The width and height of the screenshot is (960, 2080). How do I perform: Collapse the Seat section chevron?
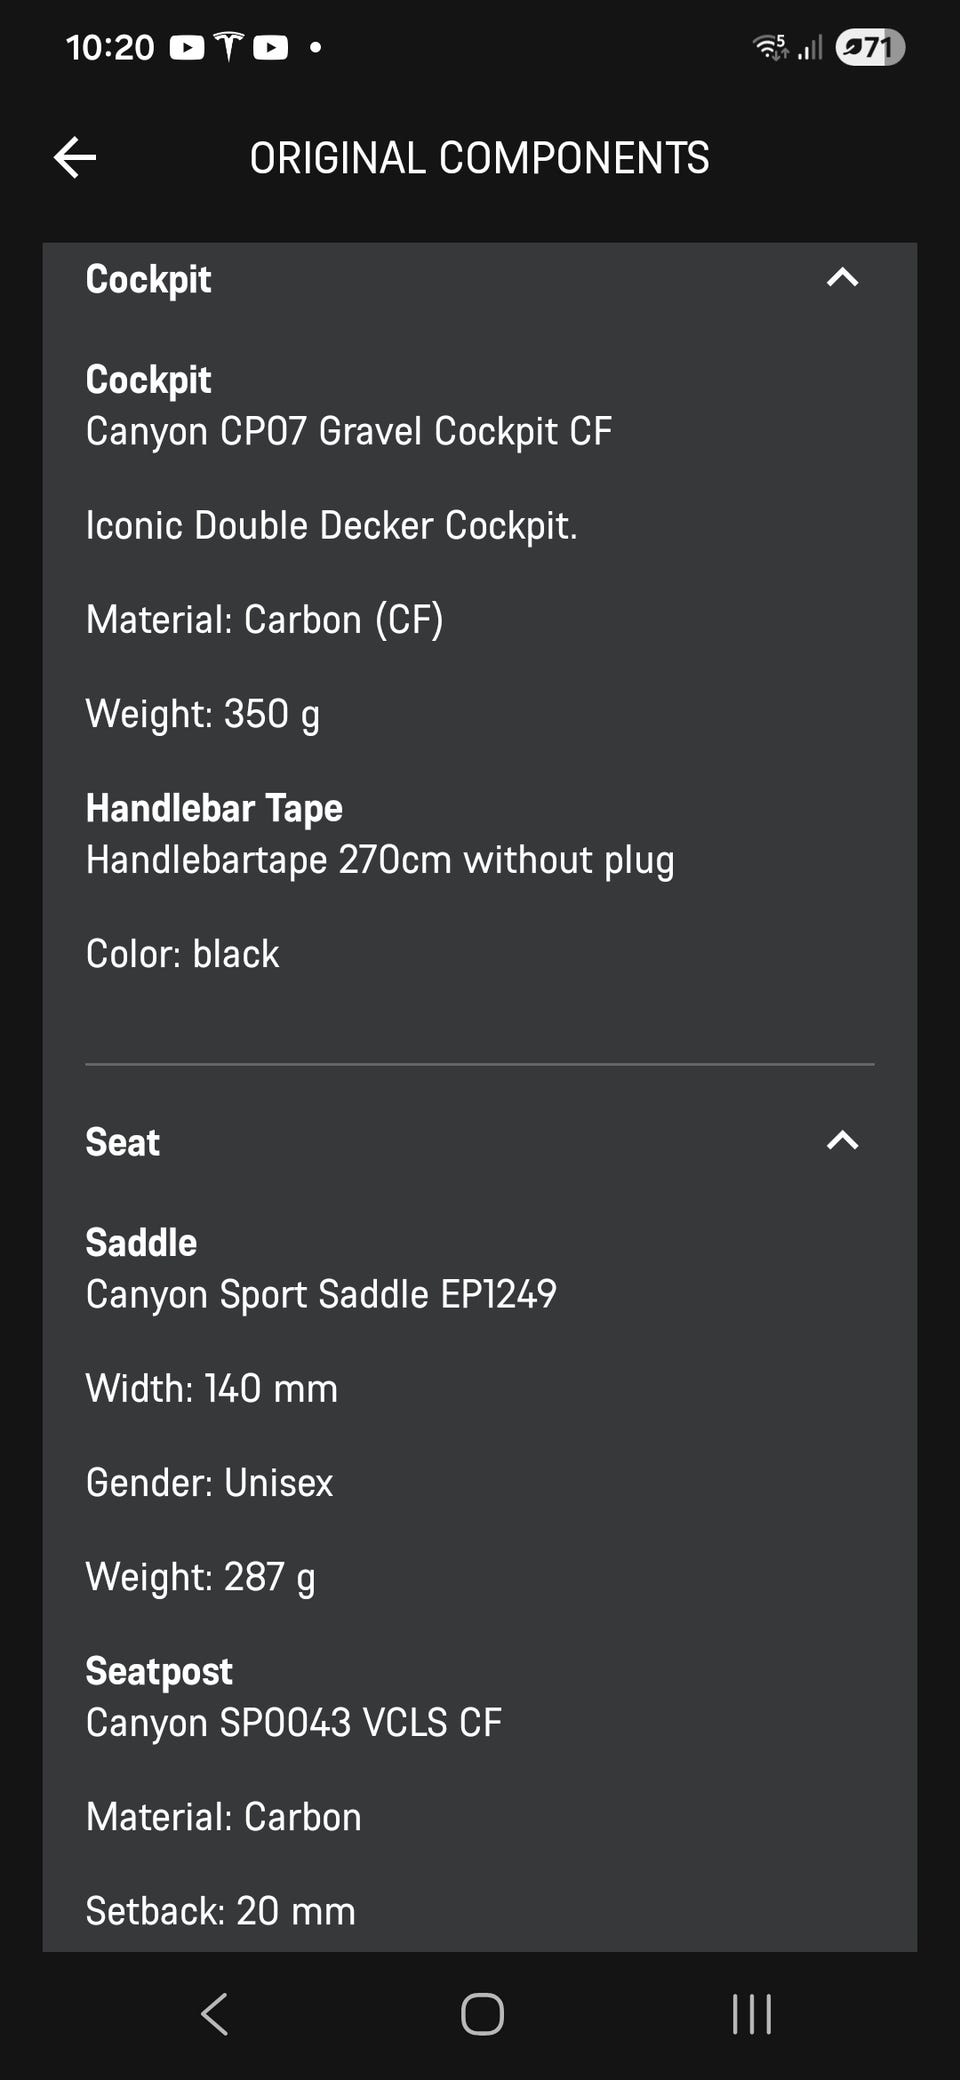[842, 1140]
